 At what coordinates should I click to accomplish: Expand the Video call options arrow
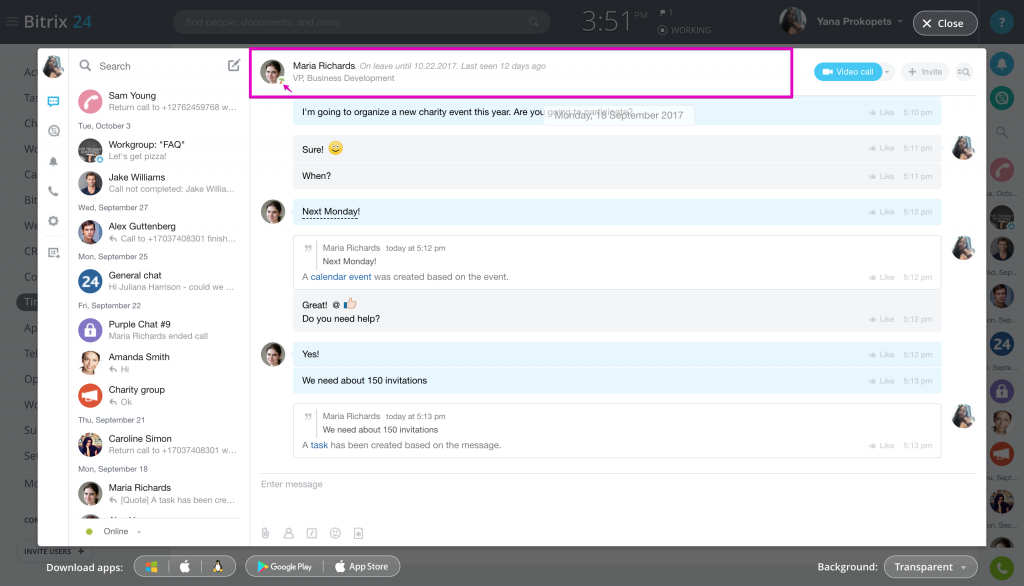(x=887, y=72)
